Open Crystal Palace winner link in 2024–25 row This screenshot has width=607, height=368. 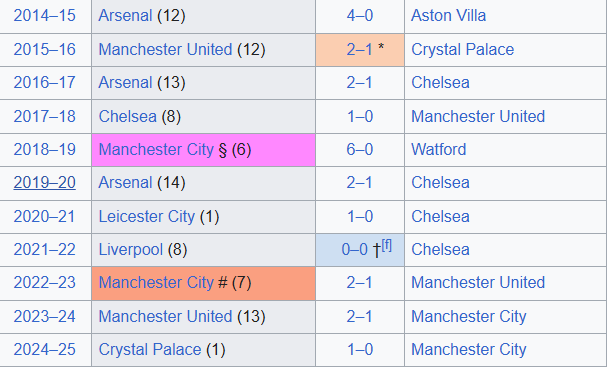coord(150,350)
